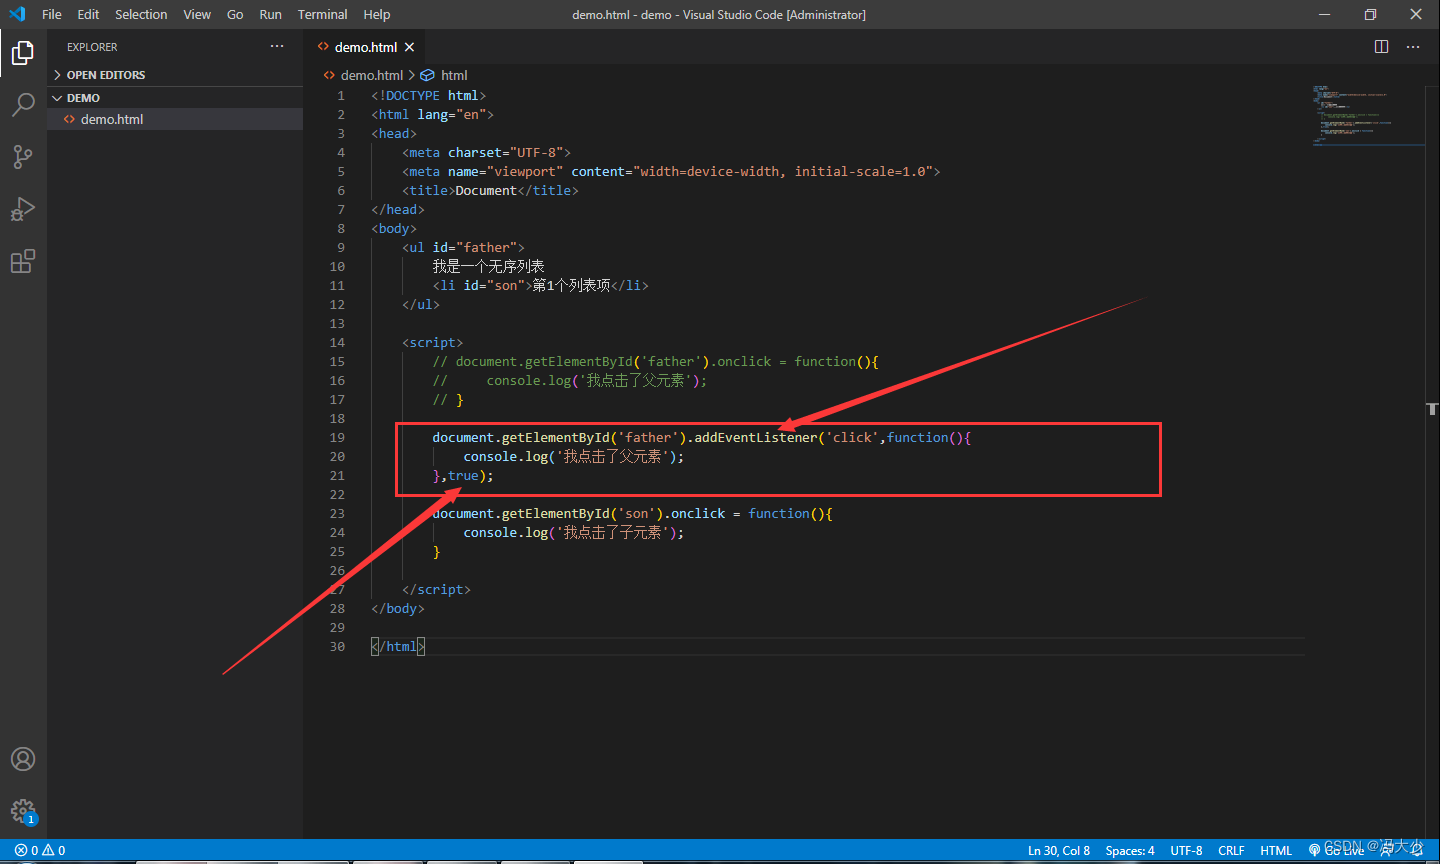Click HTML language mode selector
1440x864 pixels.
[x=1276, y=851]
